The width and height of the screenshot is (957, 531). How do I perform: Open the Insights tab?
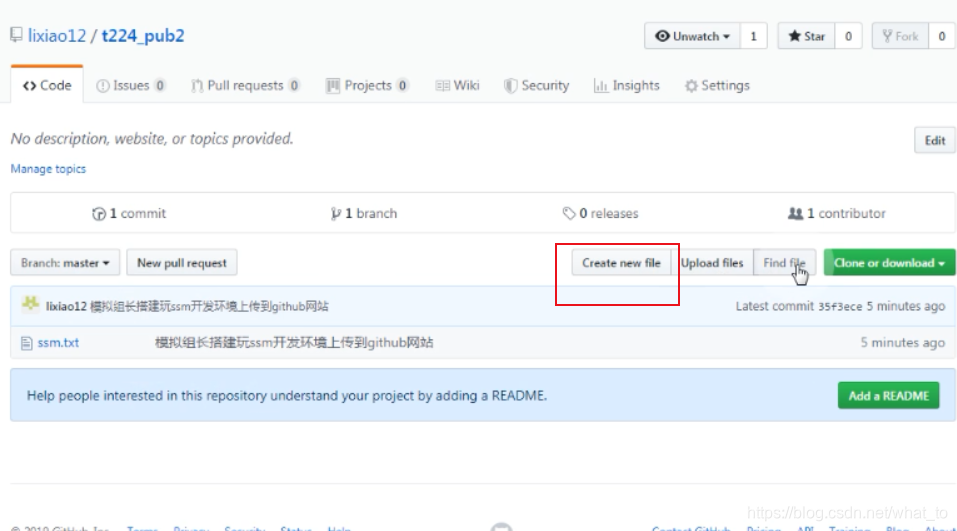pos(627,85)
